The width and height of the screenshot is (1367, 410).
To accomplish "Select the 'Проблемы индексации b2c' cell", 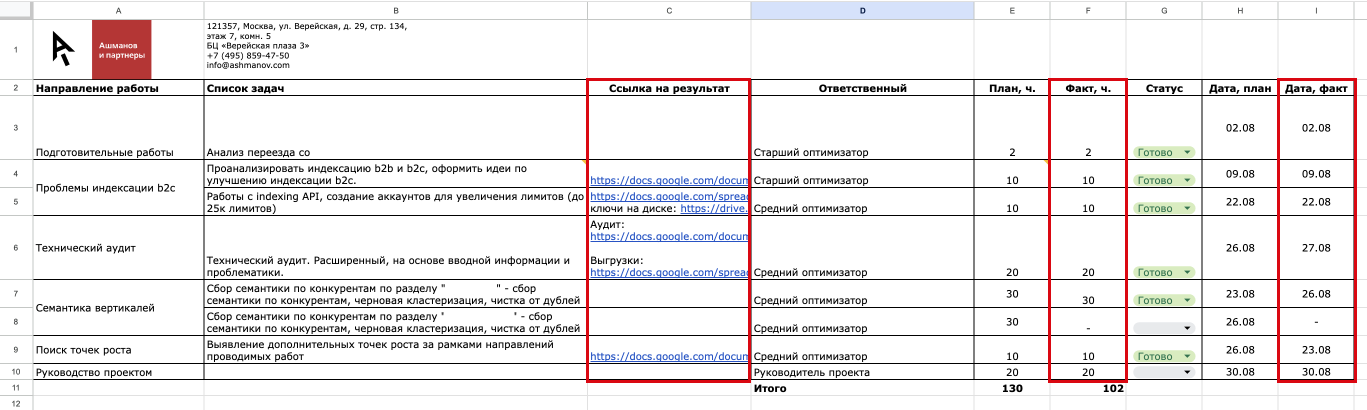I will point(118,187).
